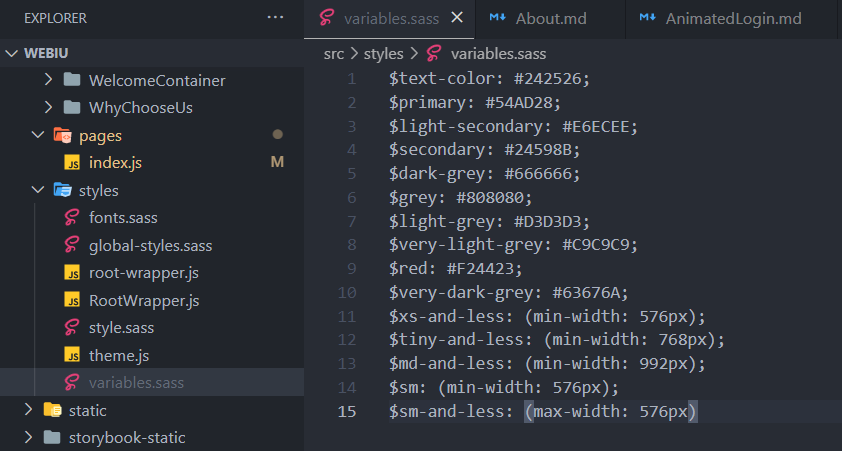Open RootWrapper.js file
Image resolution: width=842 pixels, height=451 pixels.
tap(144, 300)
